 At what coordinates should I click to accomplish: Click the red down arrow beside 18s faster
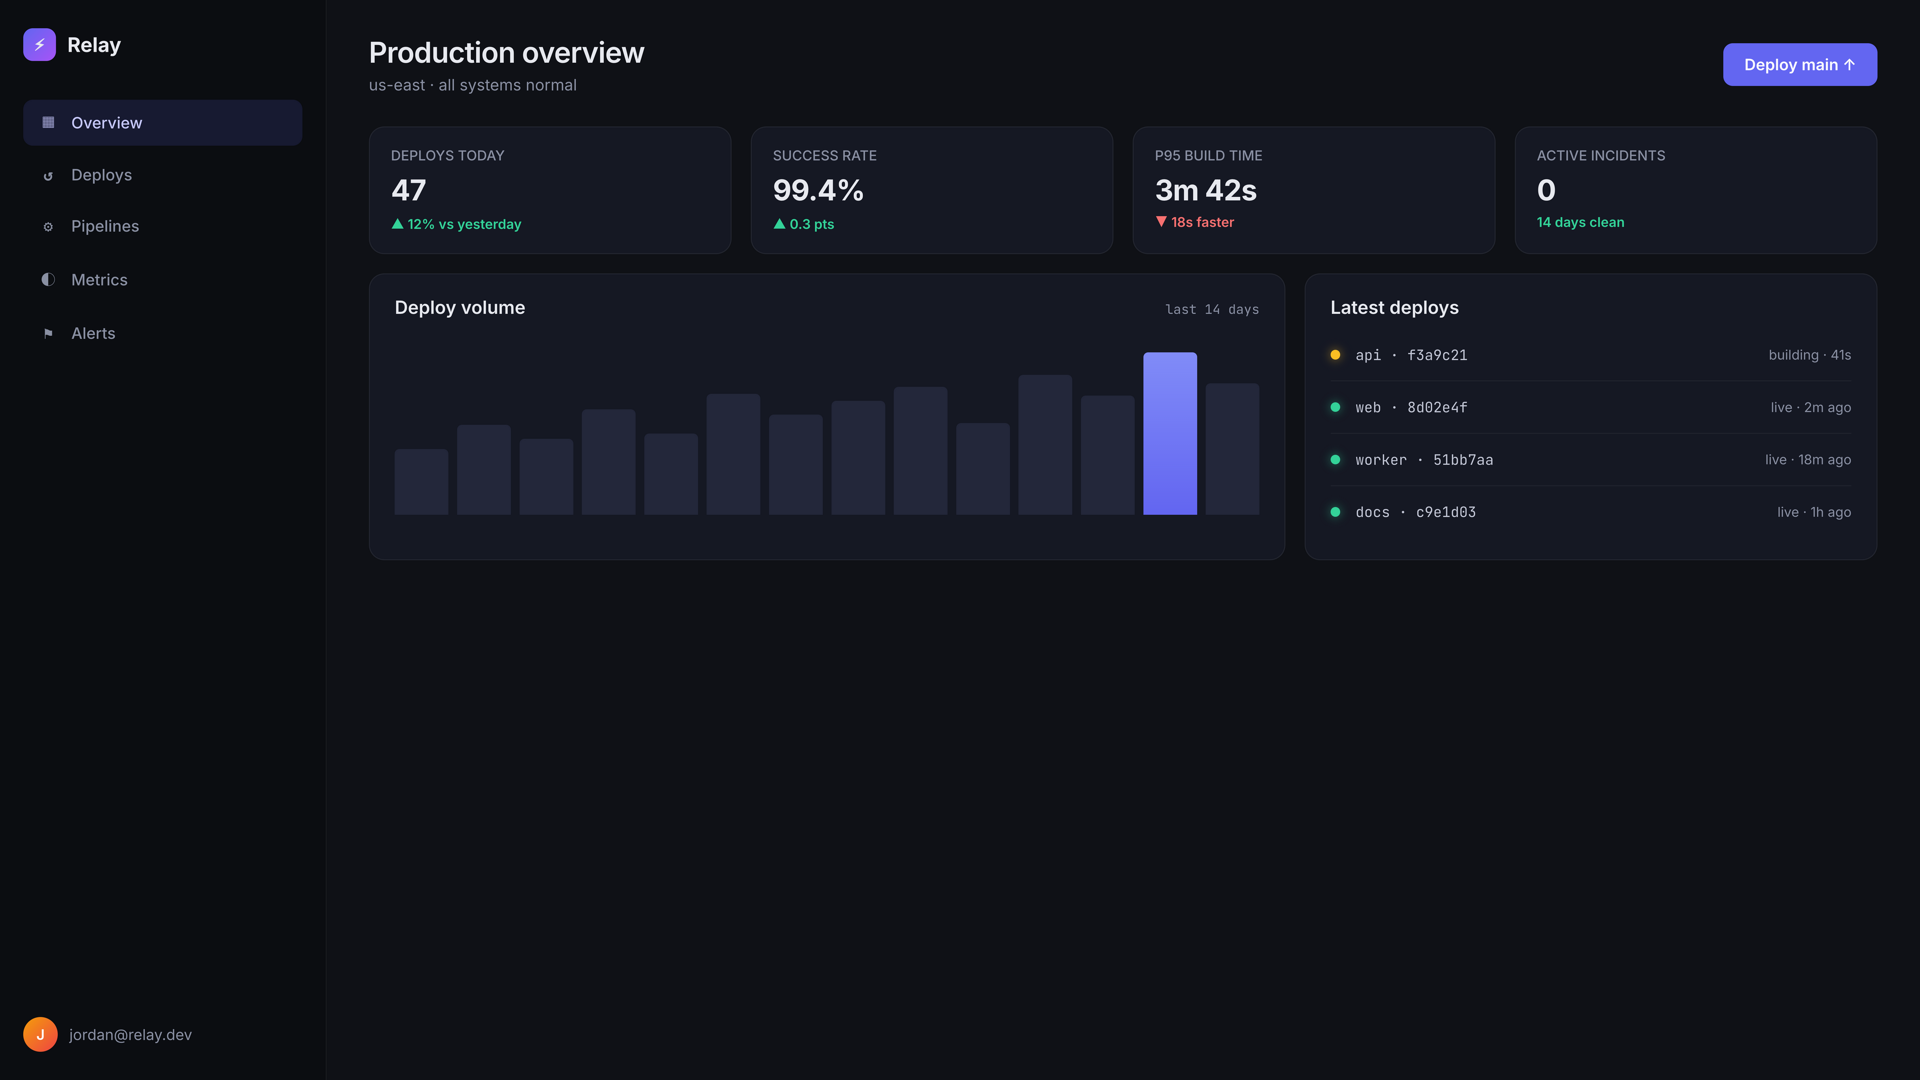[1161, 222]
